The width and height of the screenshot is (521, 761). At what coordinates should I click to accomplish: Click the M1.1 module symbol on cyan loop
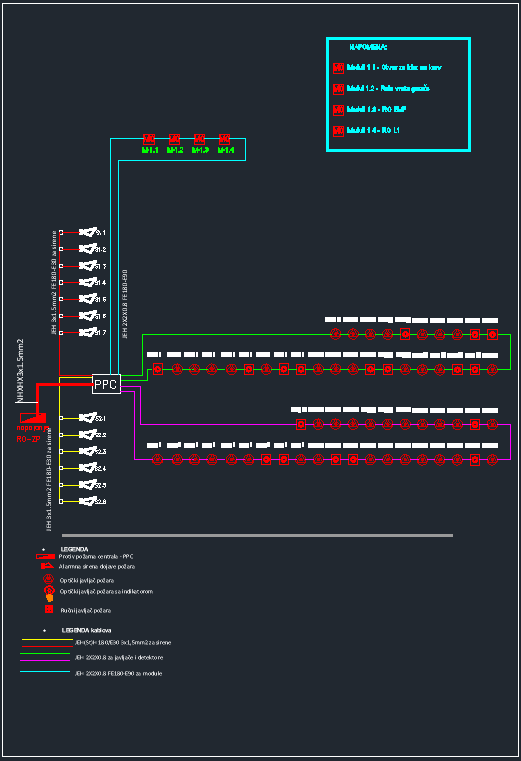[x=149, y=139]
